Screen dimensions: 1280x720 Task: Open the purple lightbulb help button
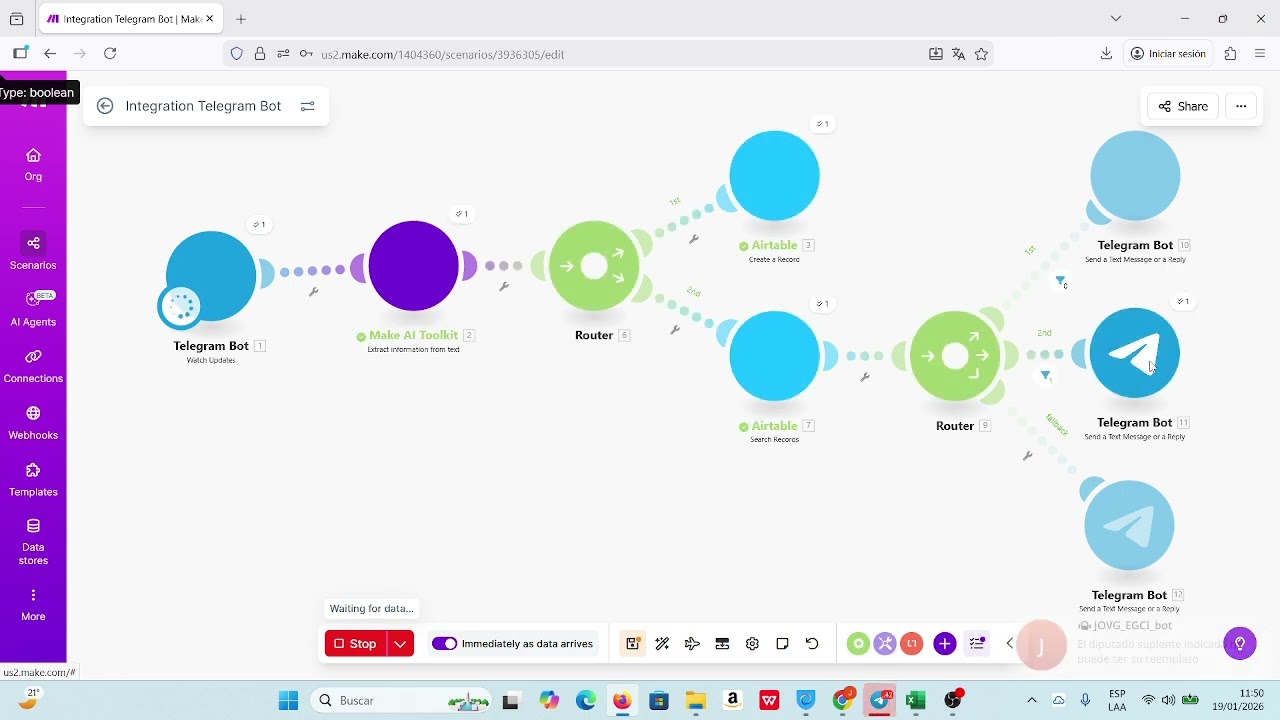click(1240, 644)
